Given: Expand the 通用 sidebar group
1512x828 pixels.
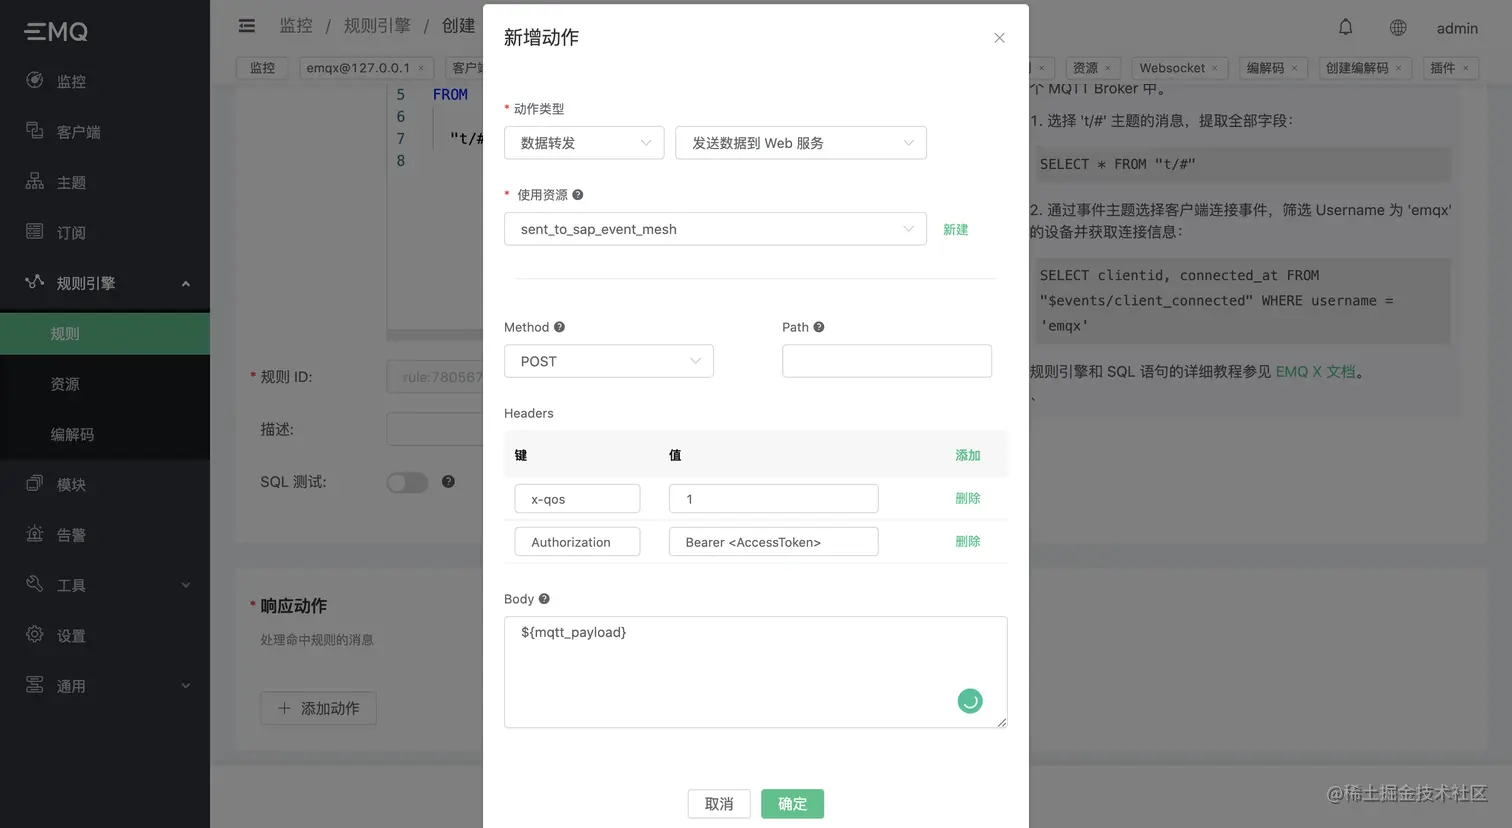Looking at the screenshot, I should pos(105,686).
